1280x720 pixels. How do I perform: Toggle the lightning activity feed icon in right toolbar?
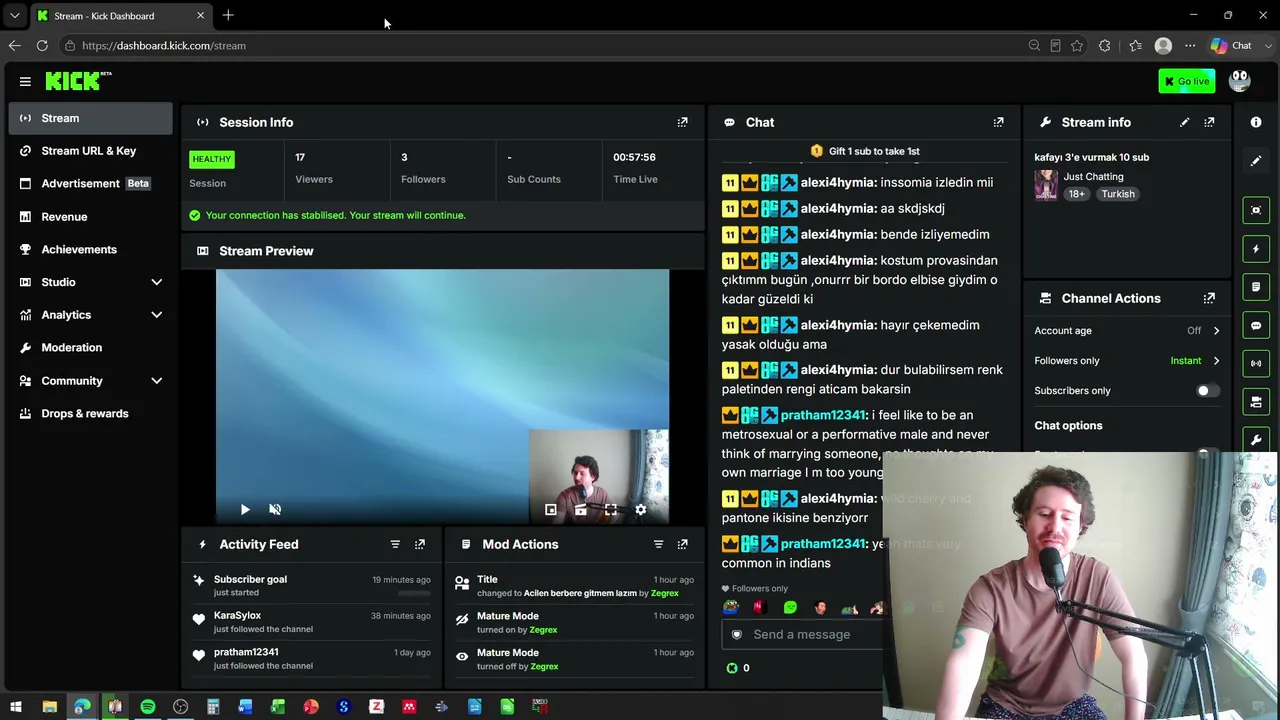1256,248
